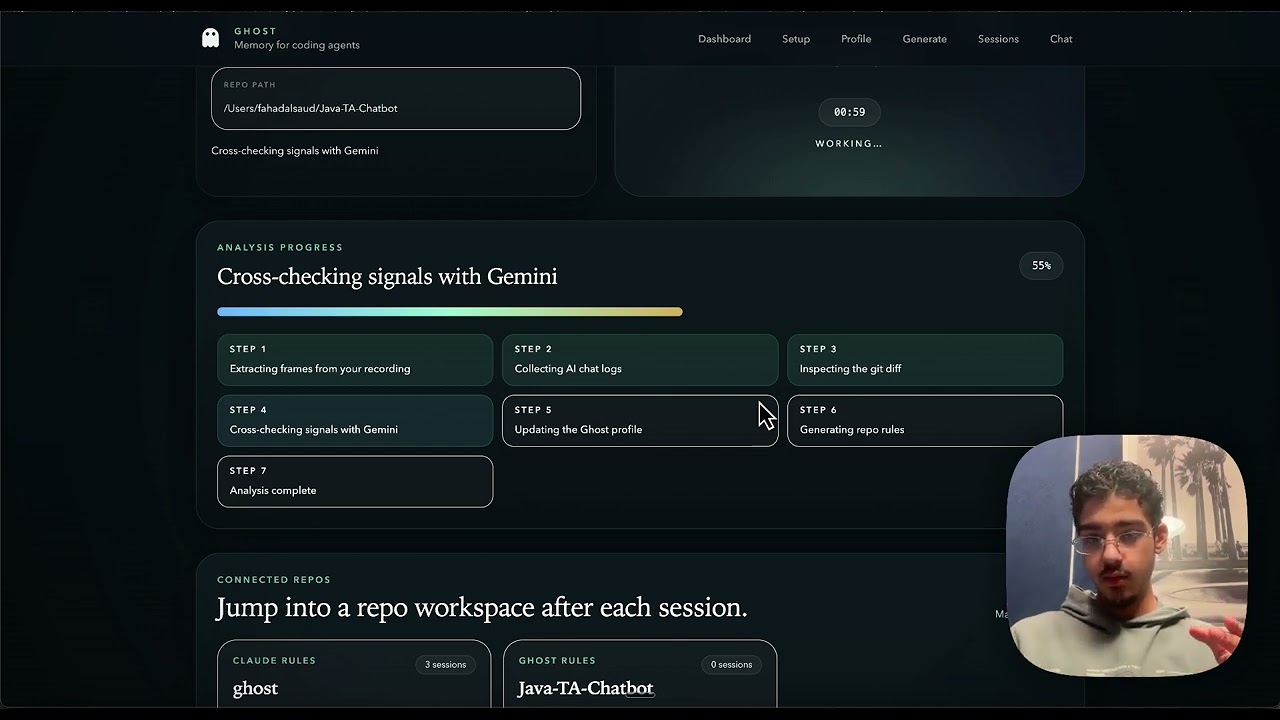
Task: Click the WORKING... status text
Action: coord(849,144)
